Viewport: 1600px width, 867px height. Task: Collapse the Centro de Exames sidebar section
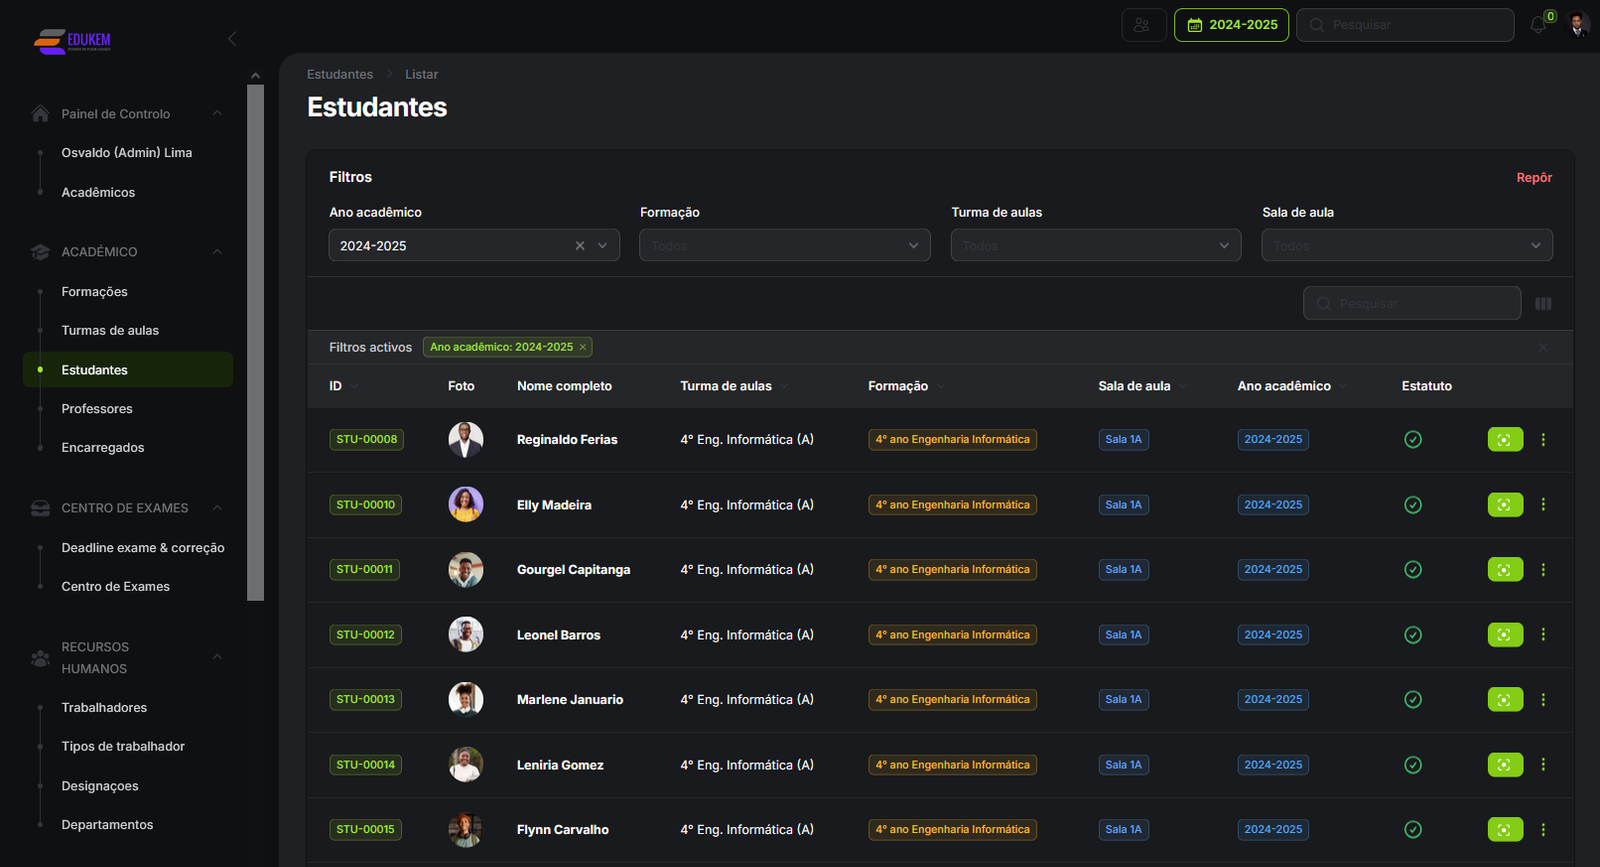[x=217, y=508]
